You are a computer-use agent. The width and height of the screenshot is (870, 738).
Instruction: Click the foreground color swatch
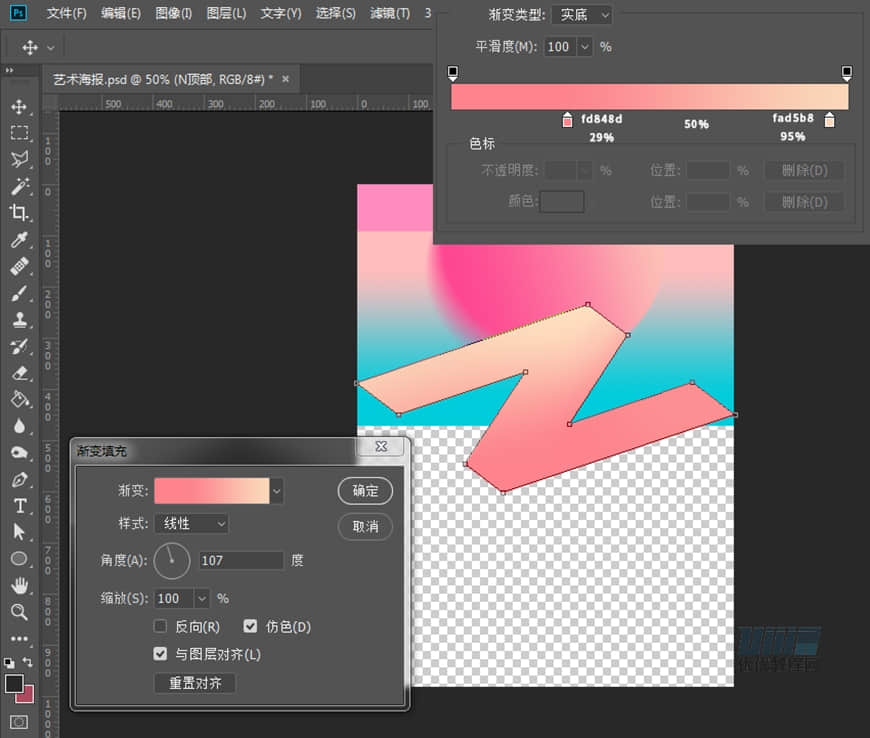coord(13,683)
